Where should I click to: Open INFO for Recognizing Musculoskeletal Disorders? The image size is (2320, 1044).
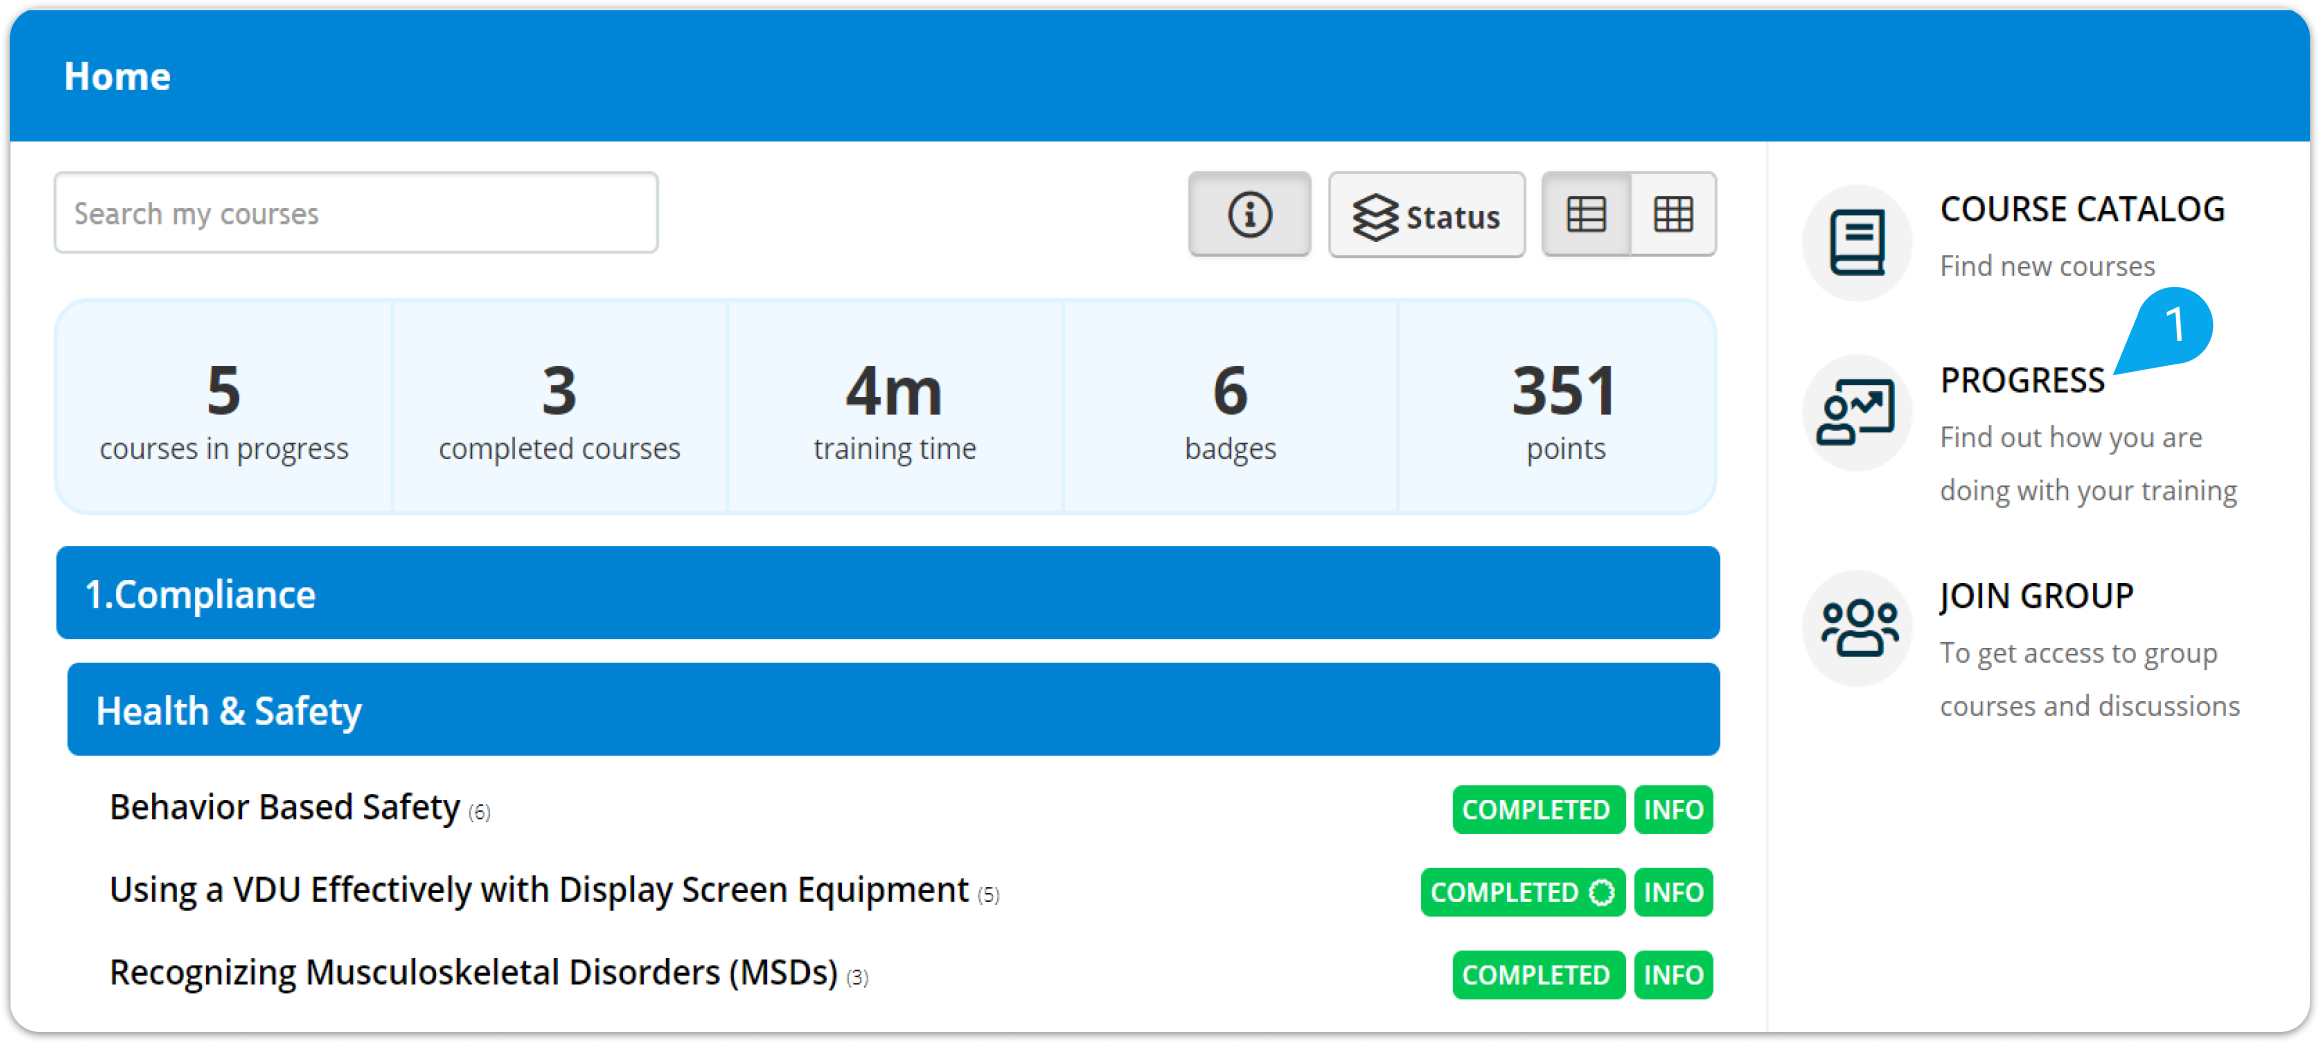coord(1673,974)
